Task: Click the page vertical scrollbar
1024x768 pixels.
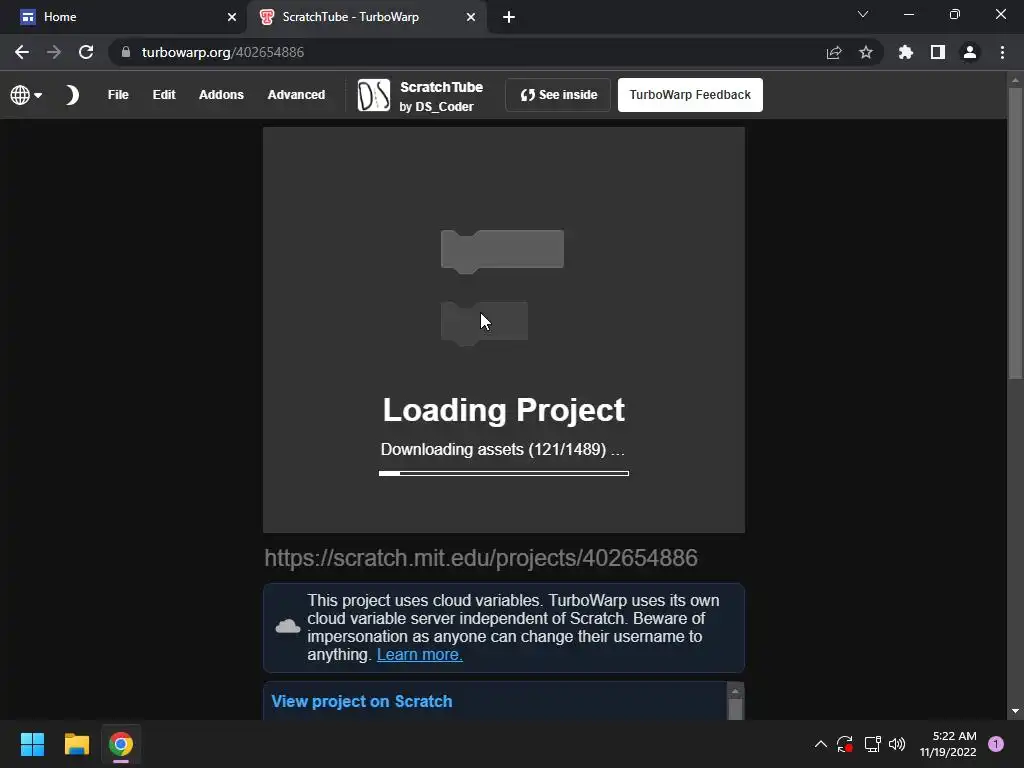Action: [1015, 232]
